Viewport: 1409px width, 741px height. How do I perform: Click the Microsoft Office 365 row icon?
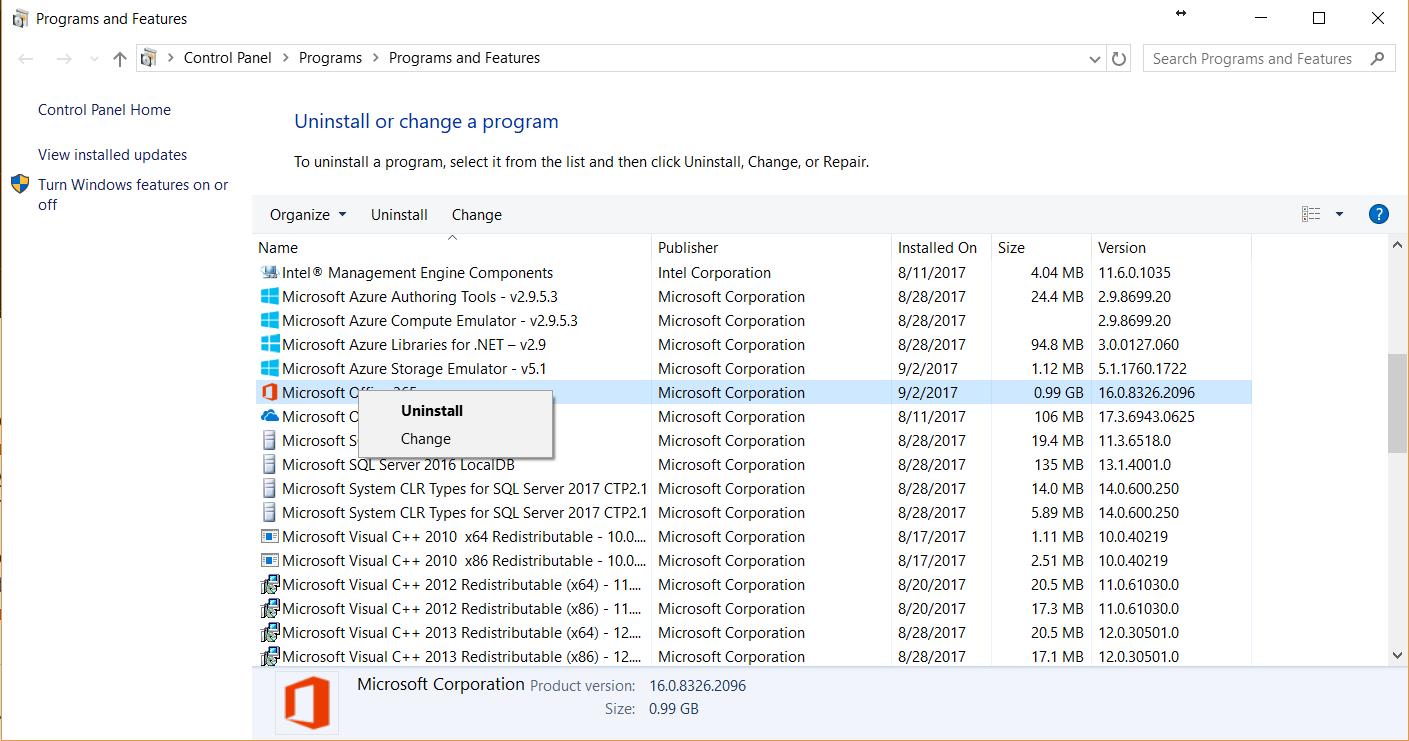tap(269, 392)
